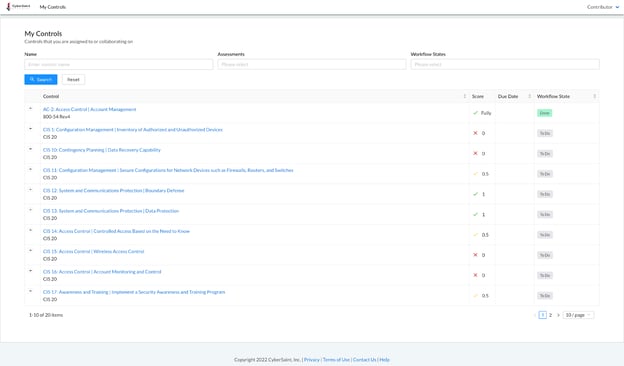Expand the CIS 16 Account Monitoring row
Screen dimensions: 624x366
[x=31, y=271]
